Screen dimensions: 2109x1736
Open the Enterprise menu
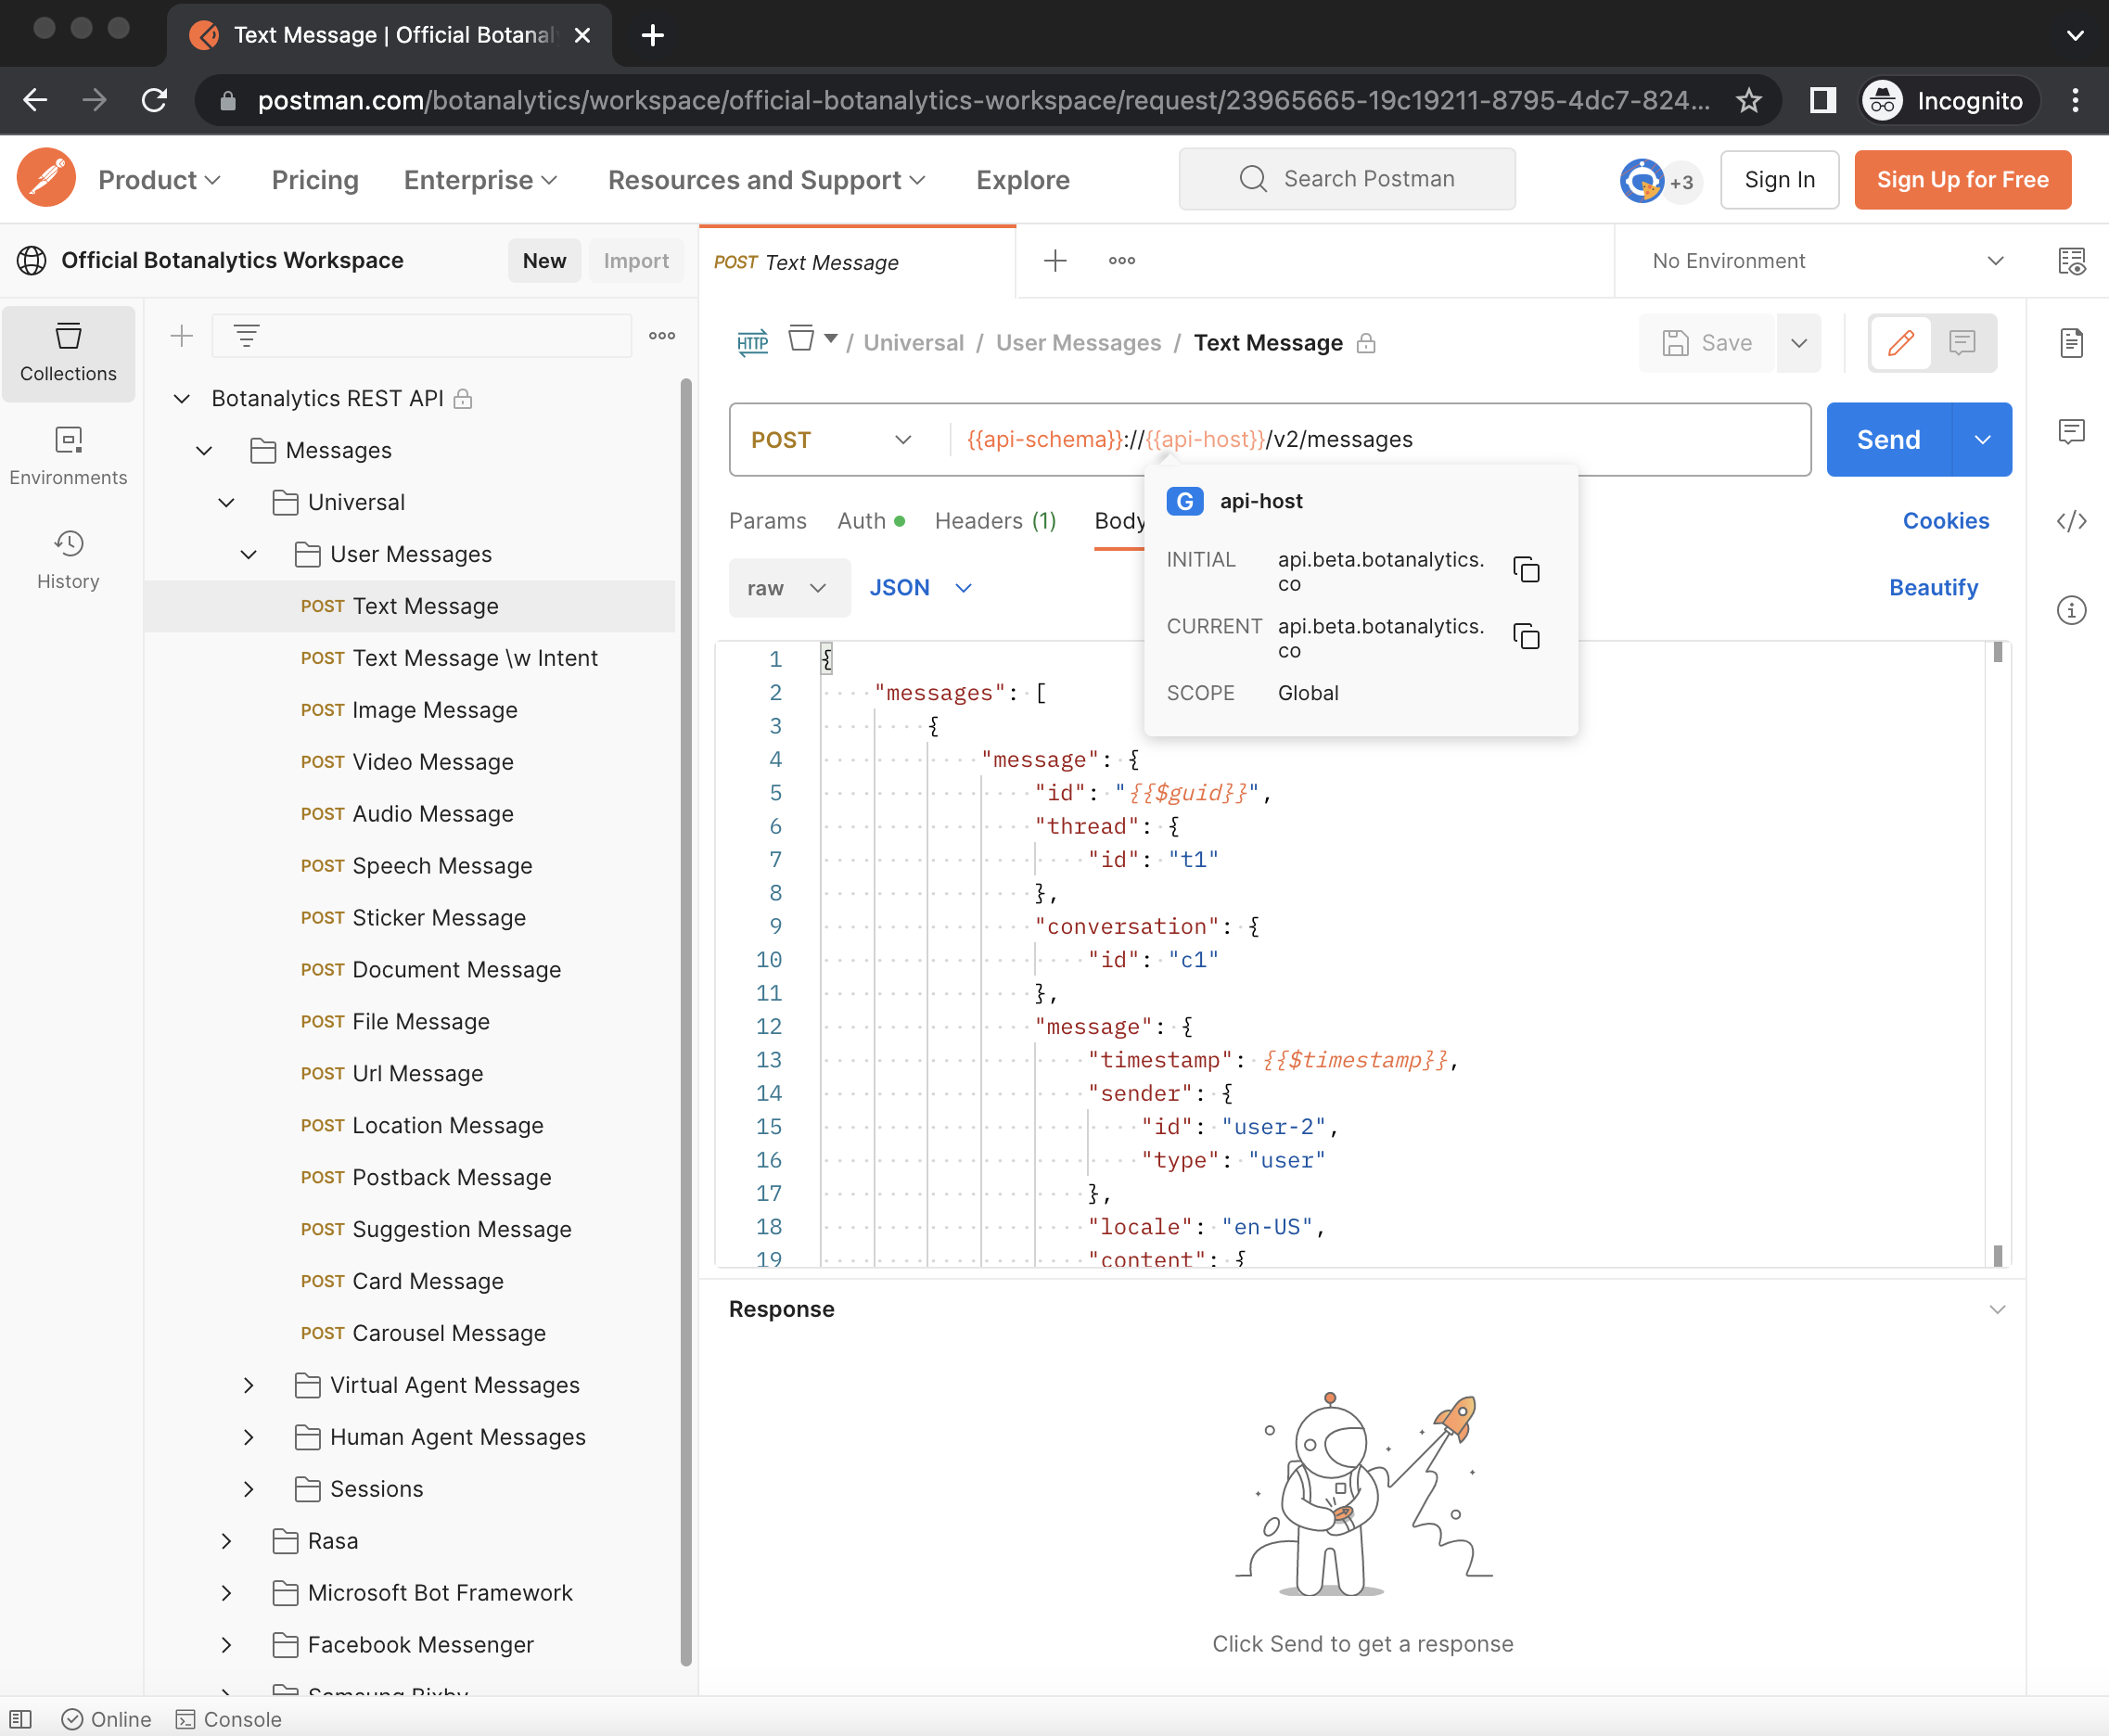pos(480,180)
